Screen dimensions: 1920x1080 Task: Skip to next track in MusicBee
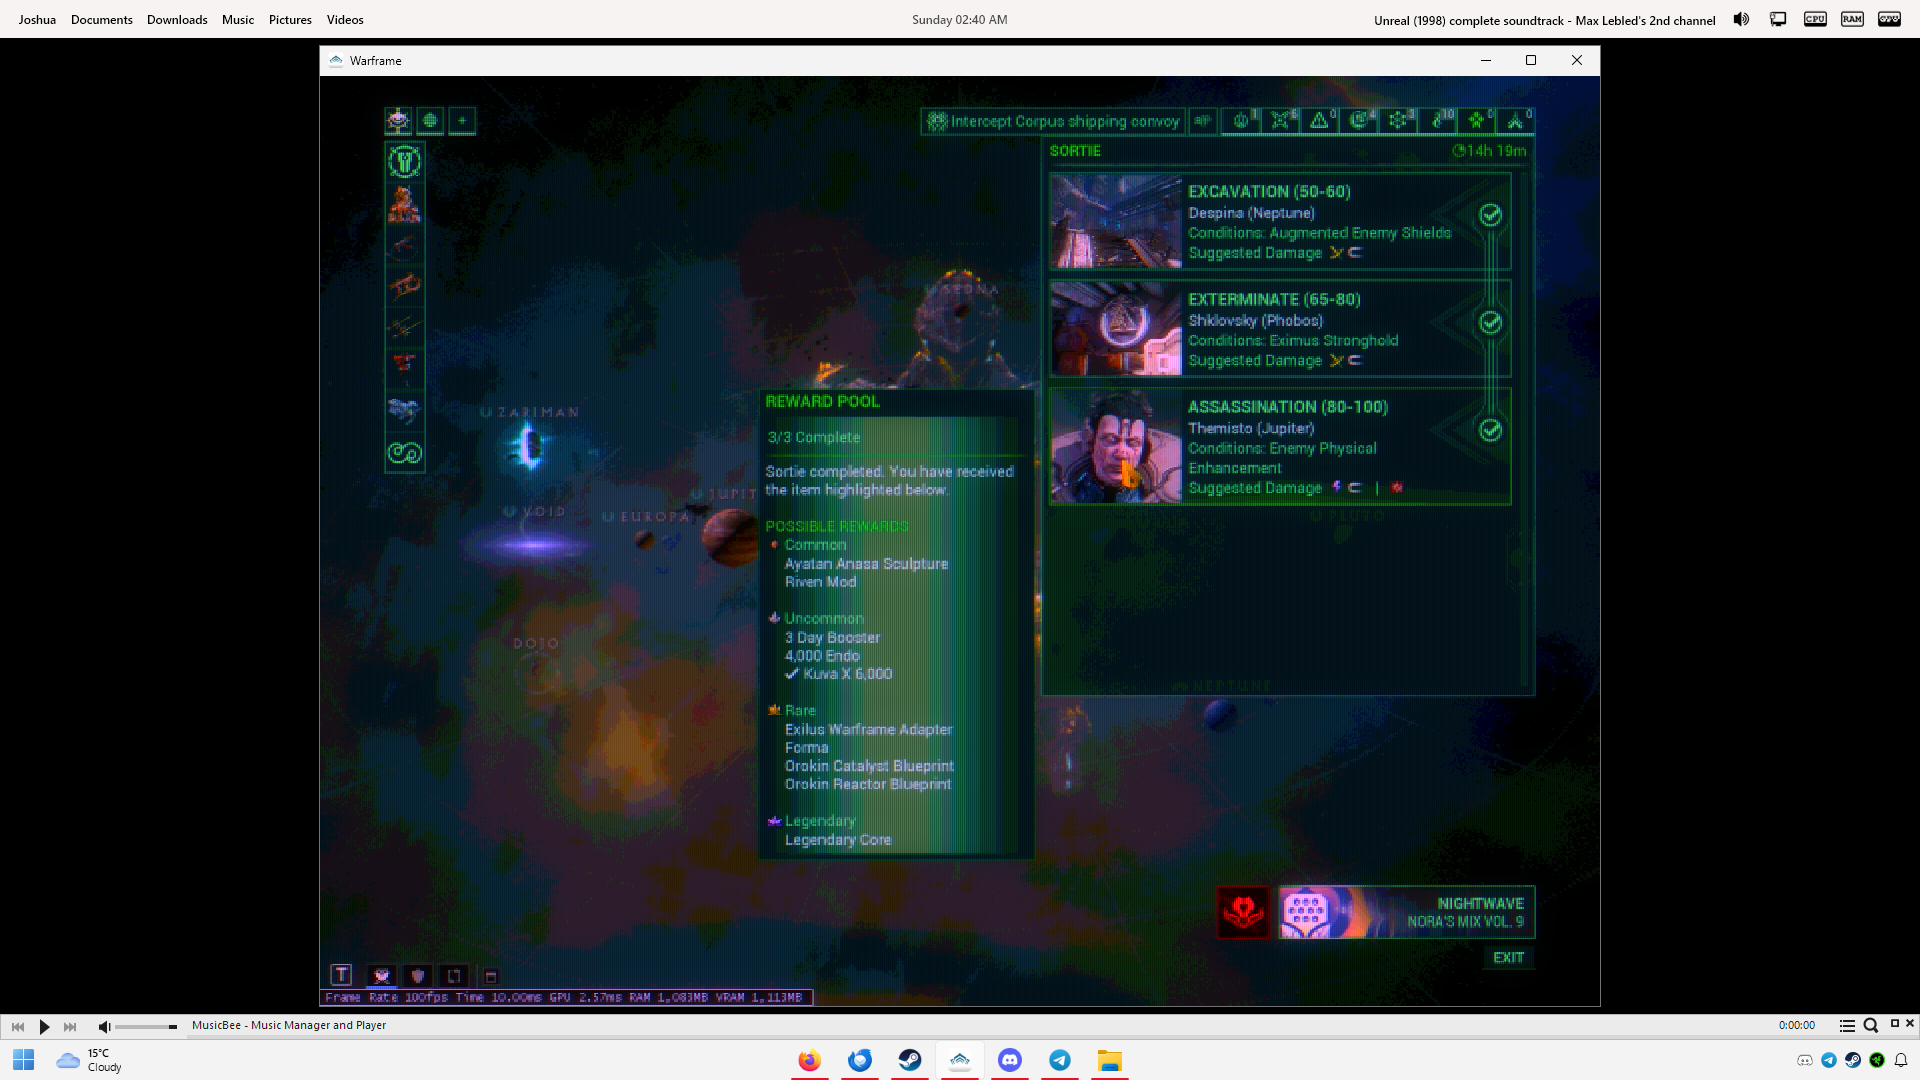point(70,1027)
